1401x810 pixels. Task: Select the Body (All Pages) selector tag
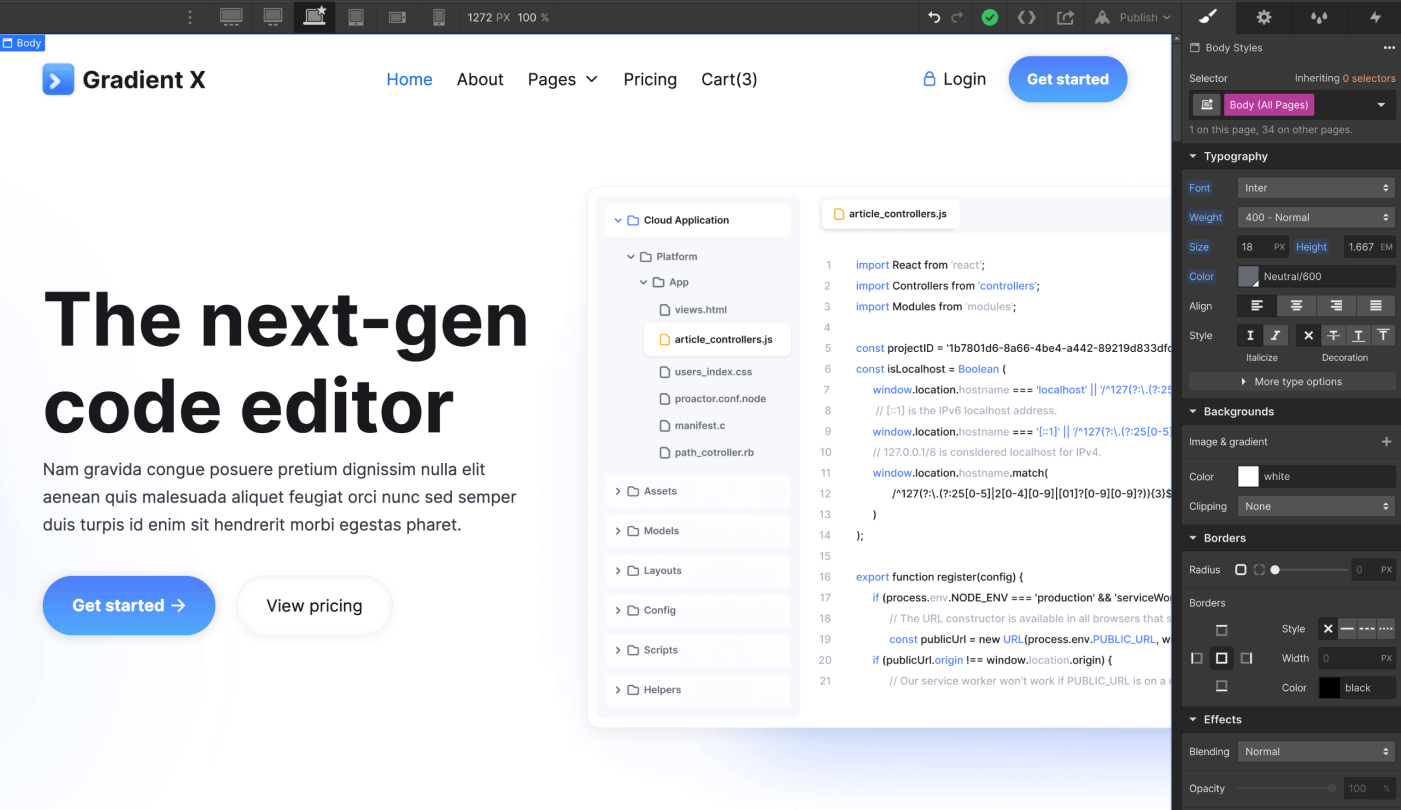pos(1269,105)
